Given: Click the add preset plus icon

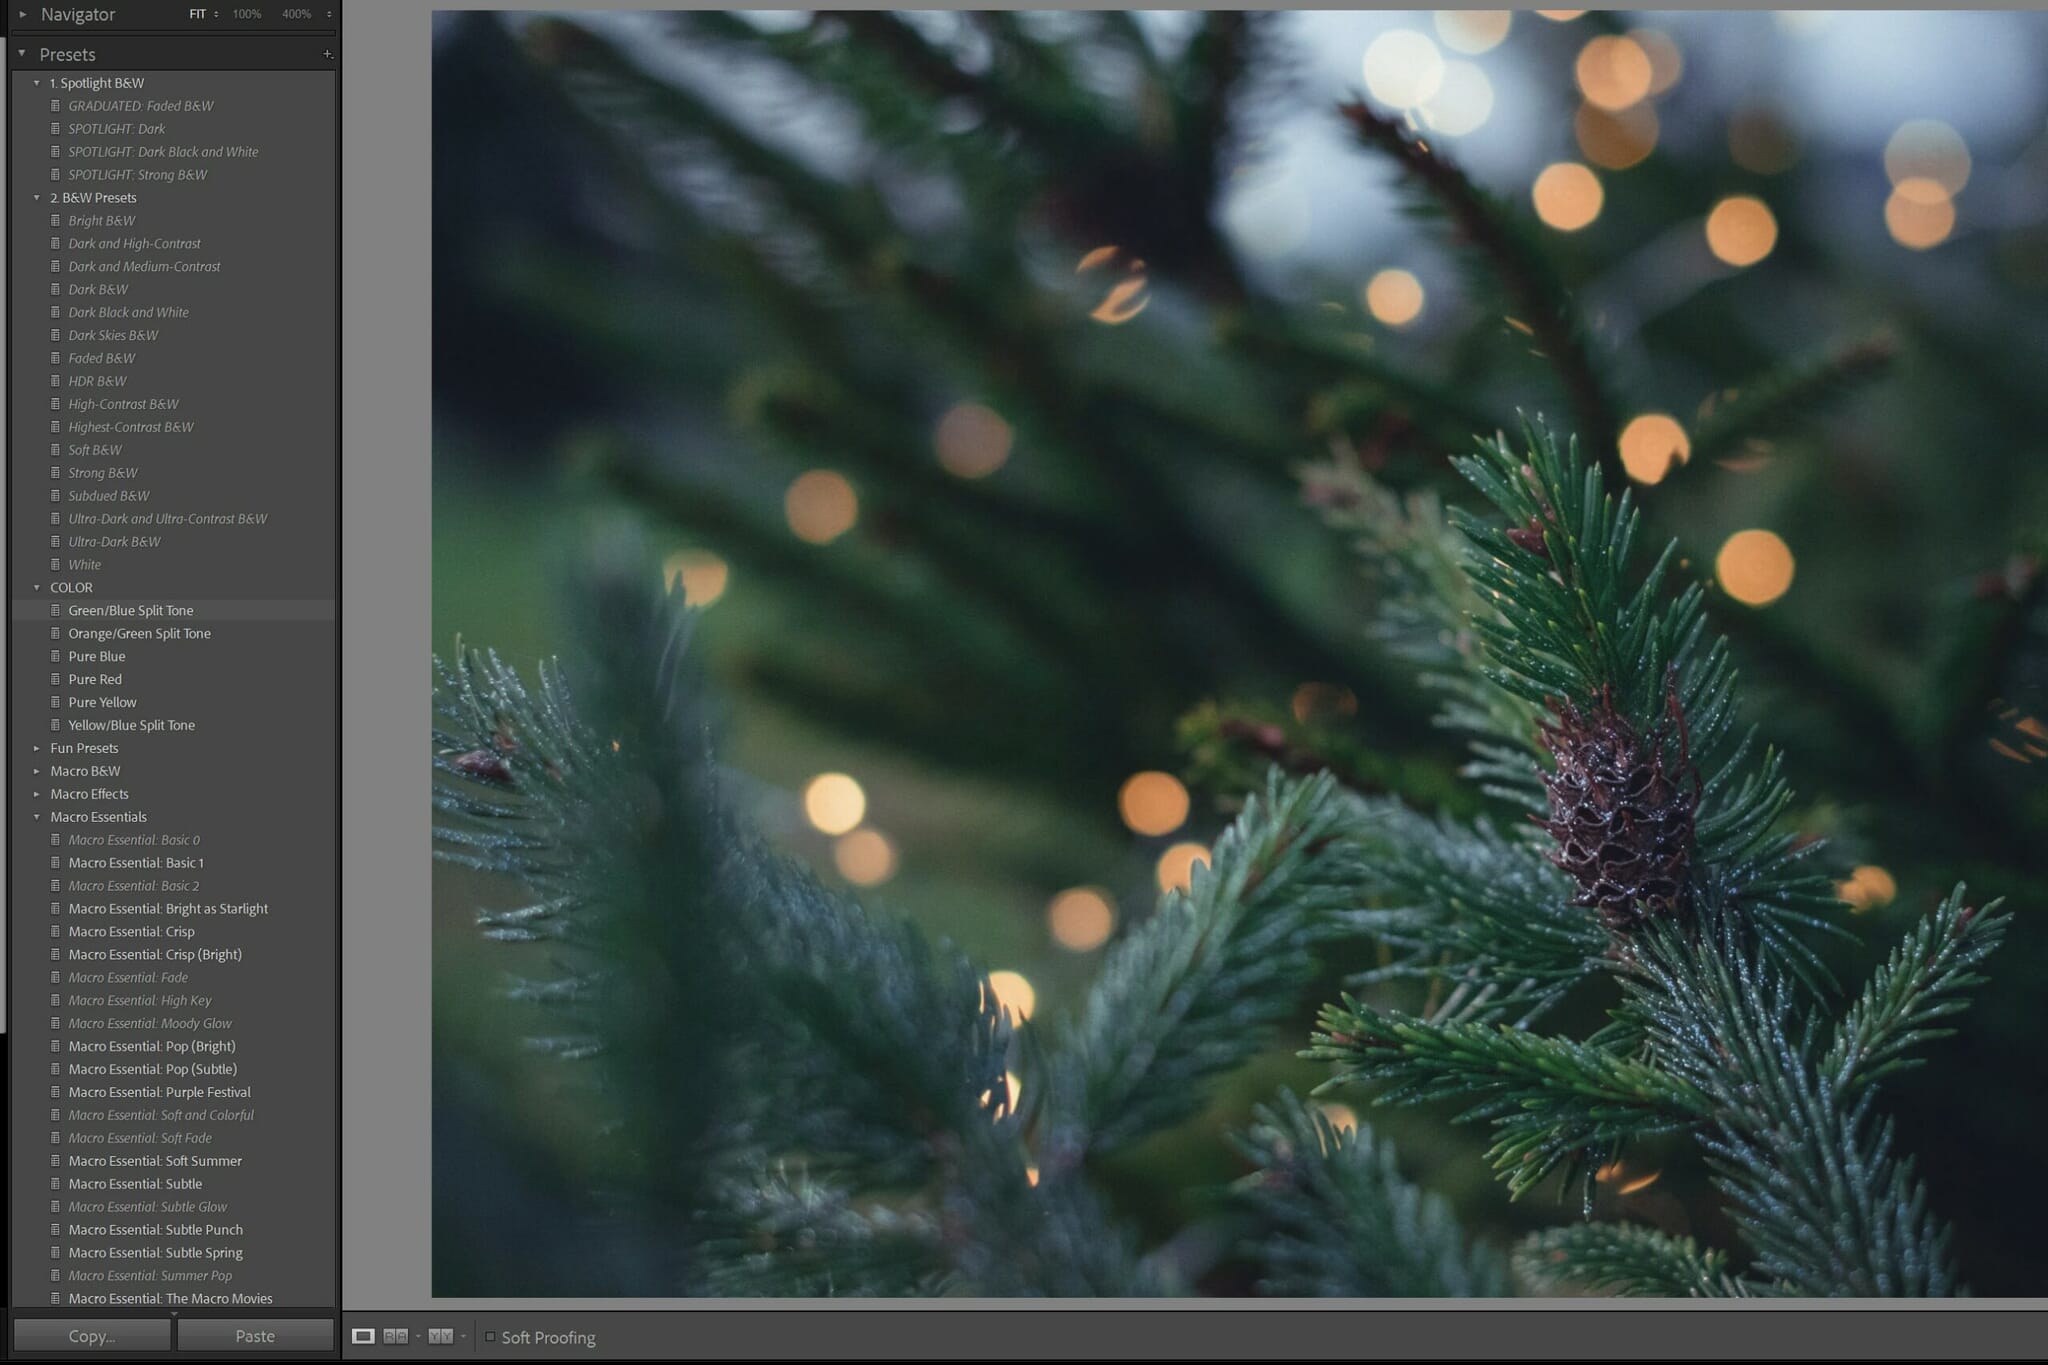Looking at the screenshot, I should click(327, 54).
